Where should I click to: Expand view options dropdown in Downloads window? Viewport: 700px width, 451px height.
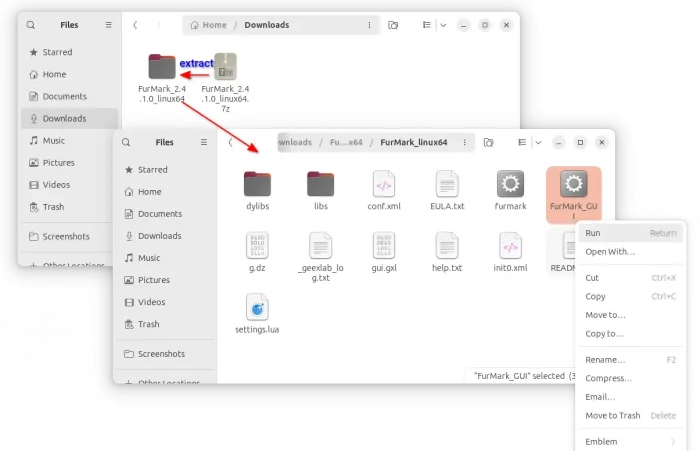coord(443,25)
